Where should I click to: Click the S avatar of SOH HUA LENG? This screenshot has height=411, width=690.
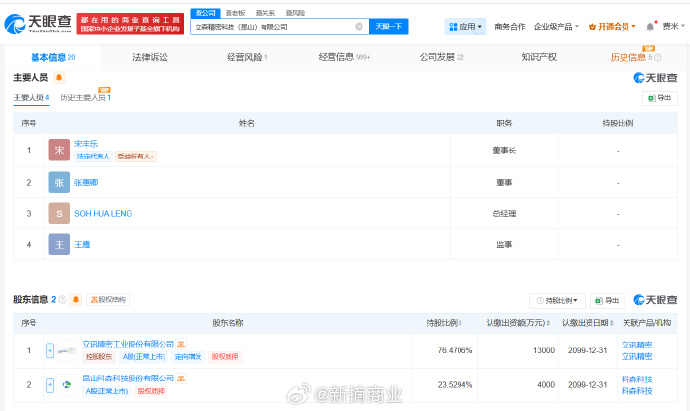click(x=59, y=213)
